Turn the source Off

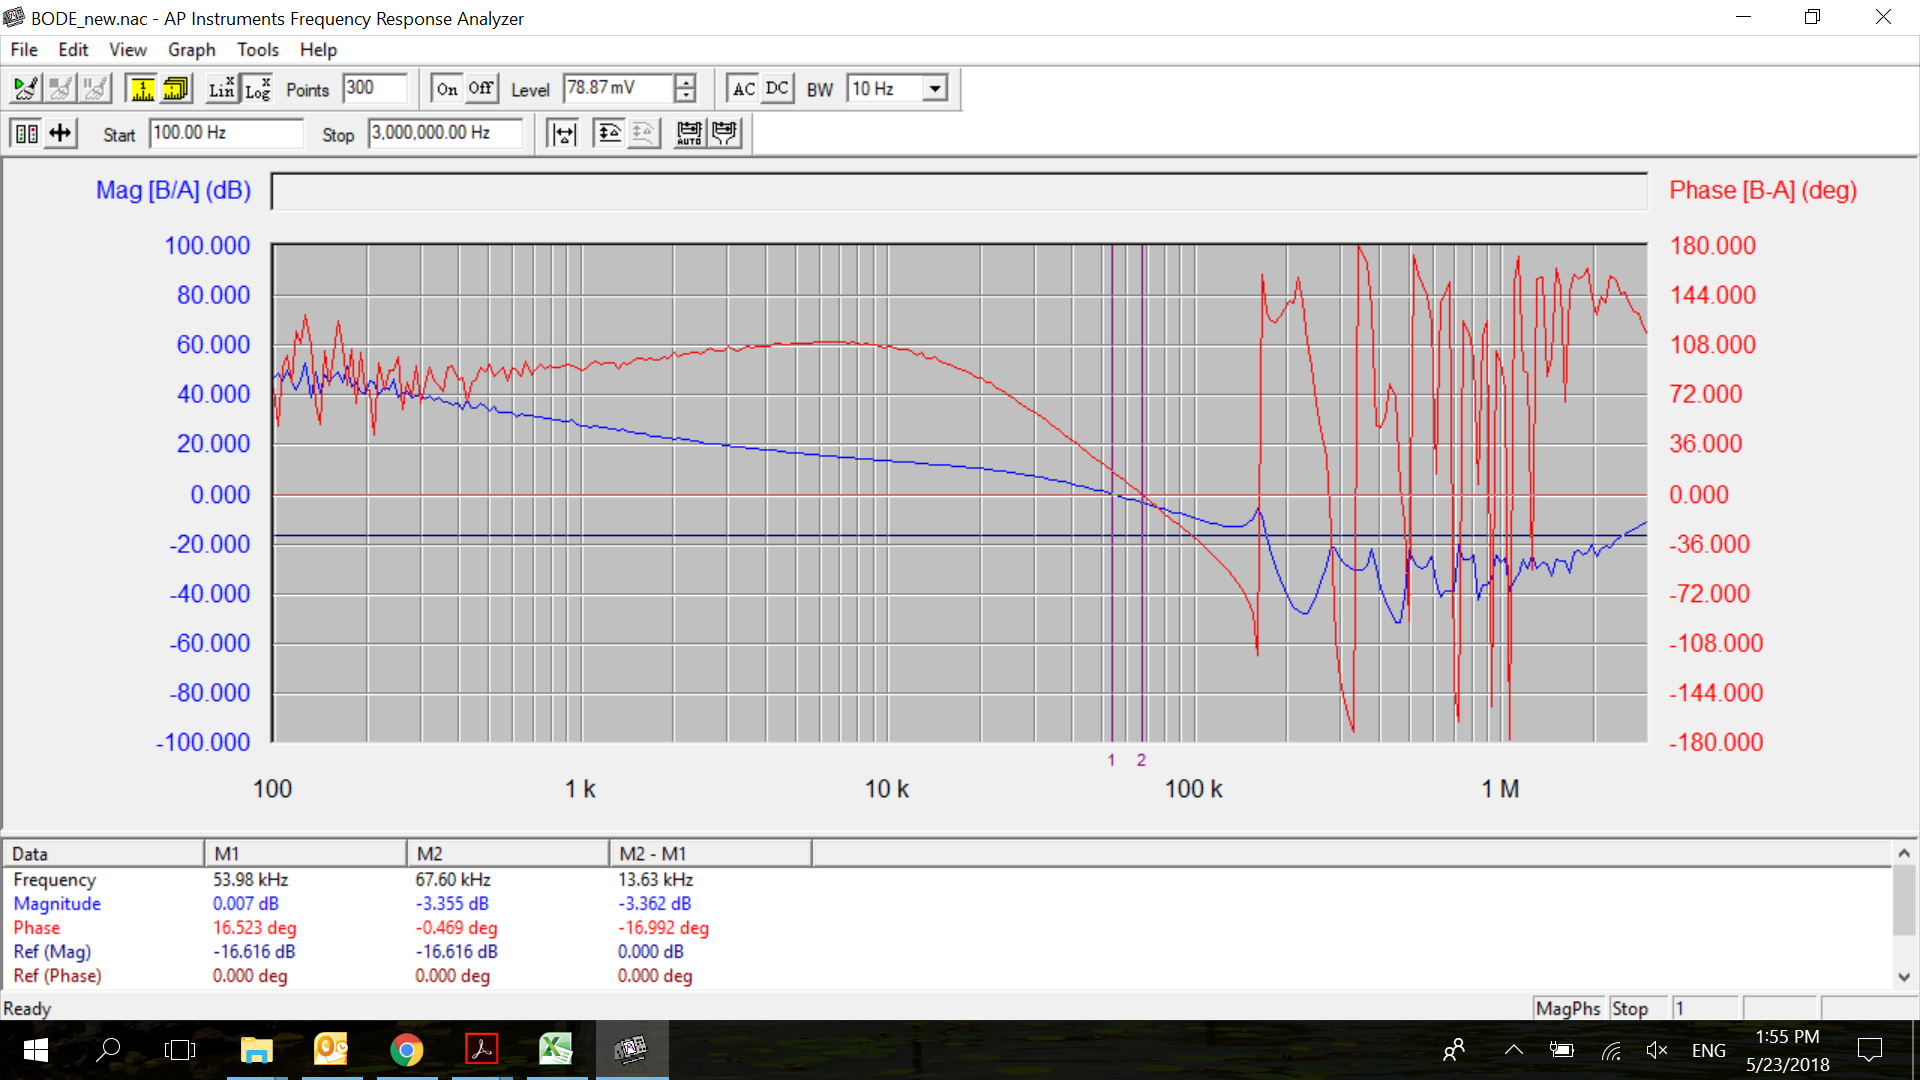point(481,89)
